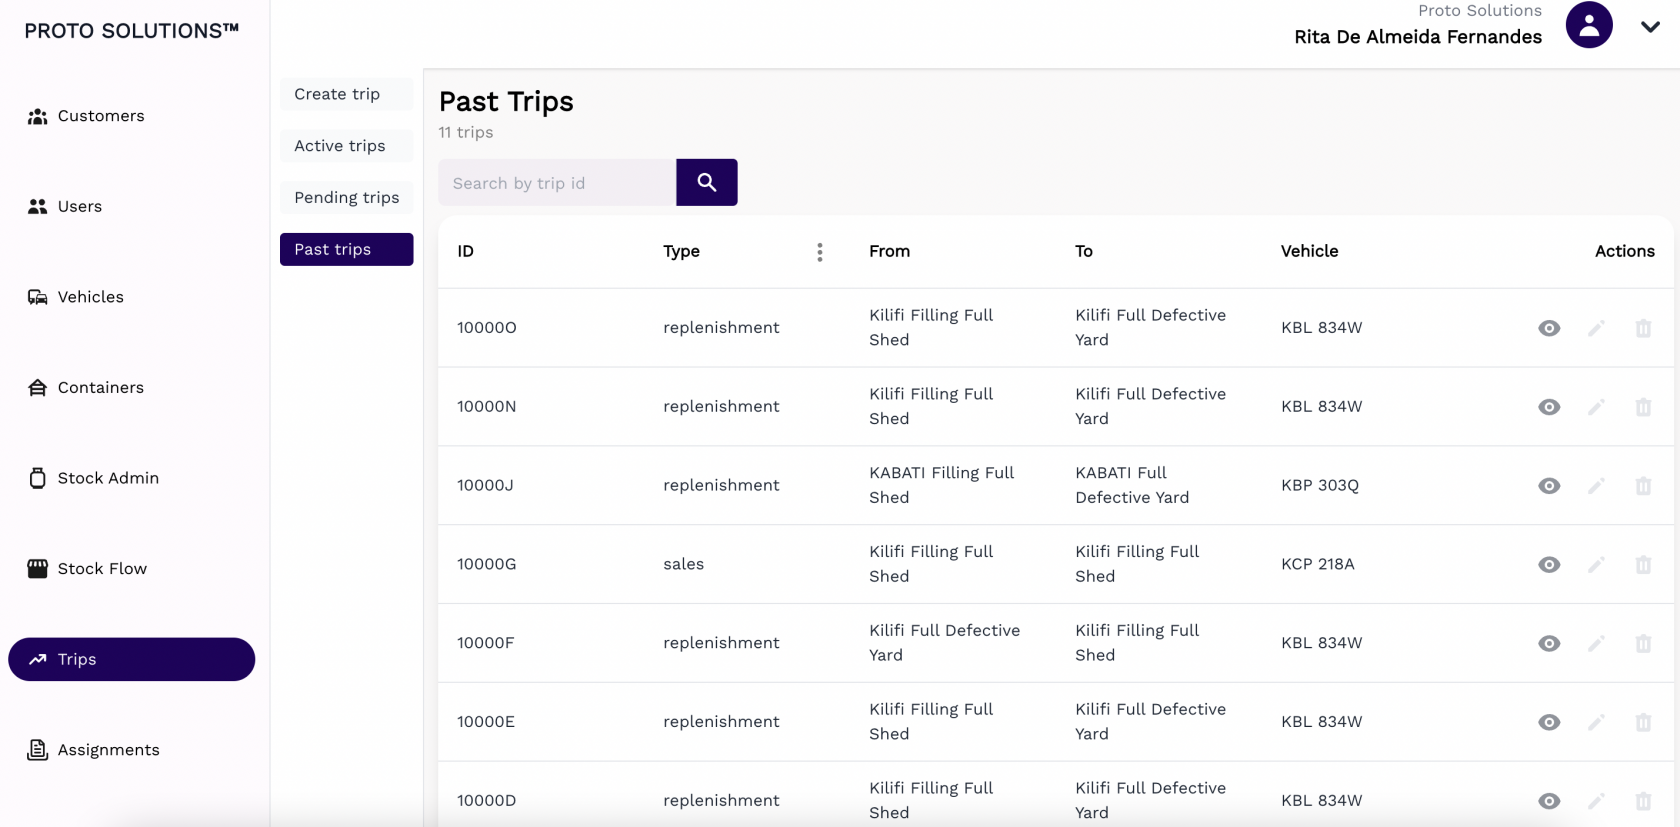Click the Stock Flow store icon
The width and height of the screenshot is (1680, 827).
coord(37,568)
